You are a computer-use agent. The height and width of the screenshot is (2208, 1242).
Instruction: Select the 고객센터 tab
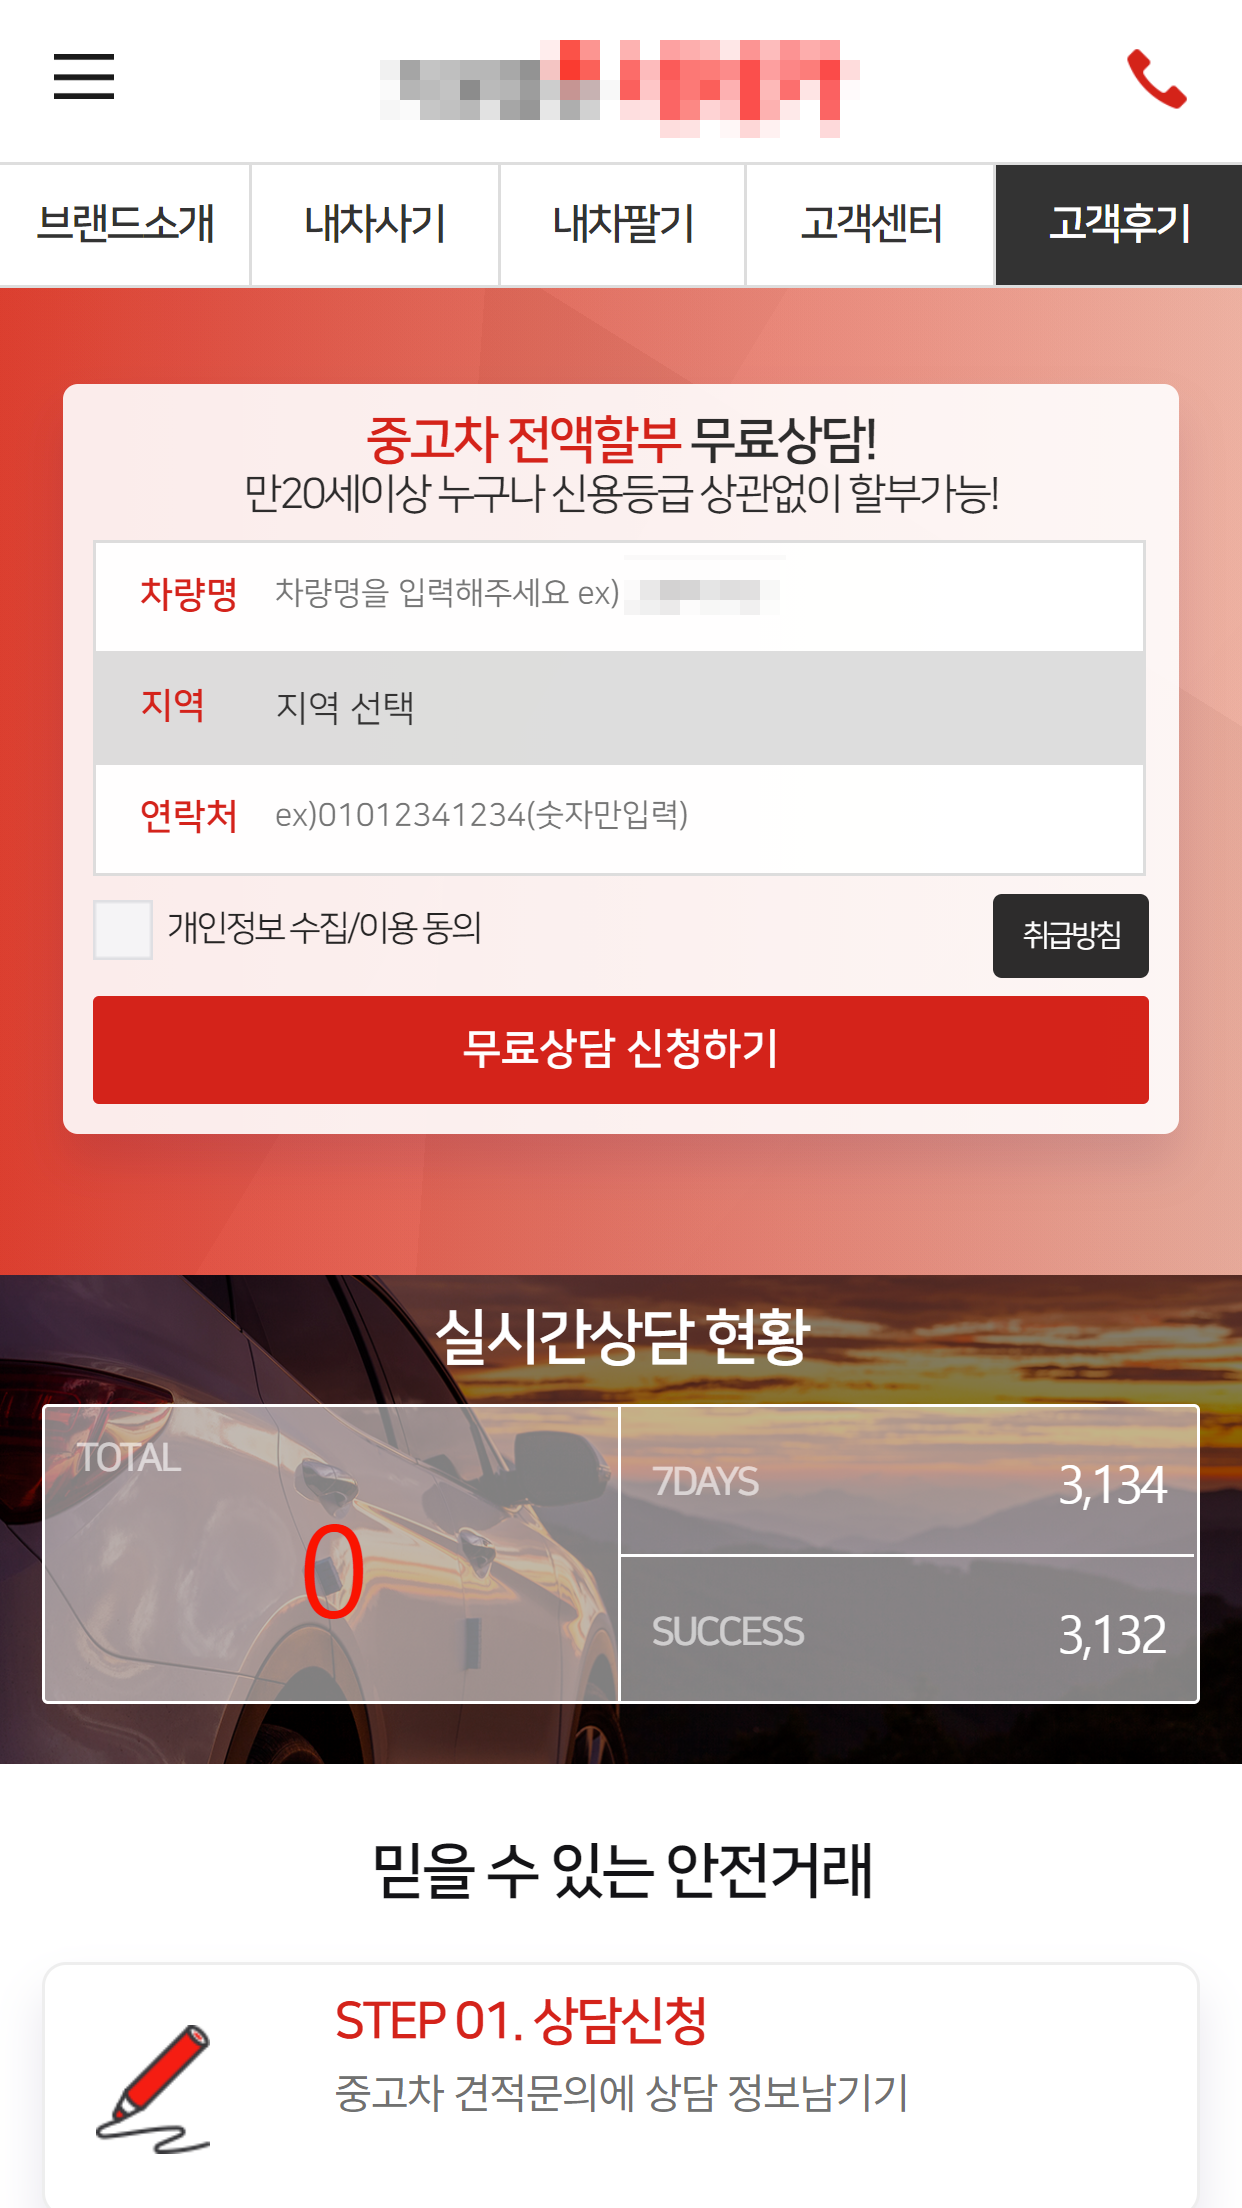[871, 225]
